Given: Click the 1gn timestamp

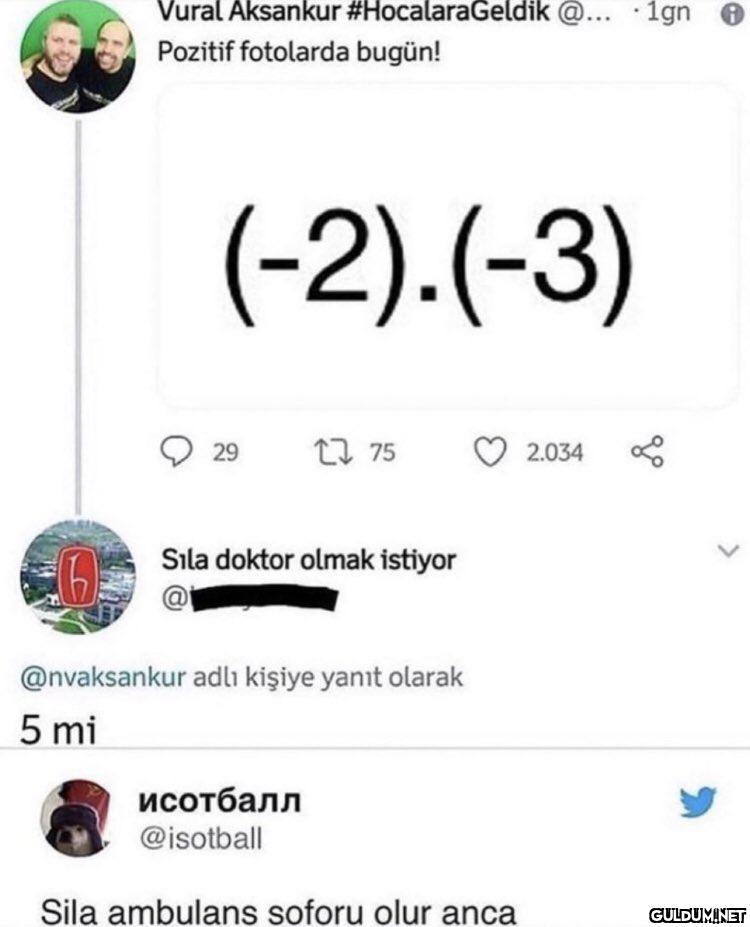Looking at the screenshot, I should pos(668,13).
